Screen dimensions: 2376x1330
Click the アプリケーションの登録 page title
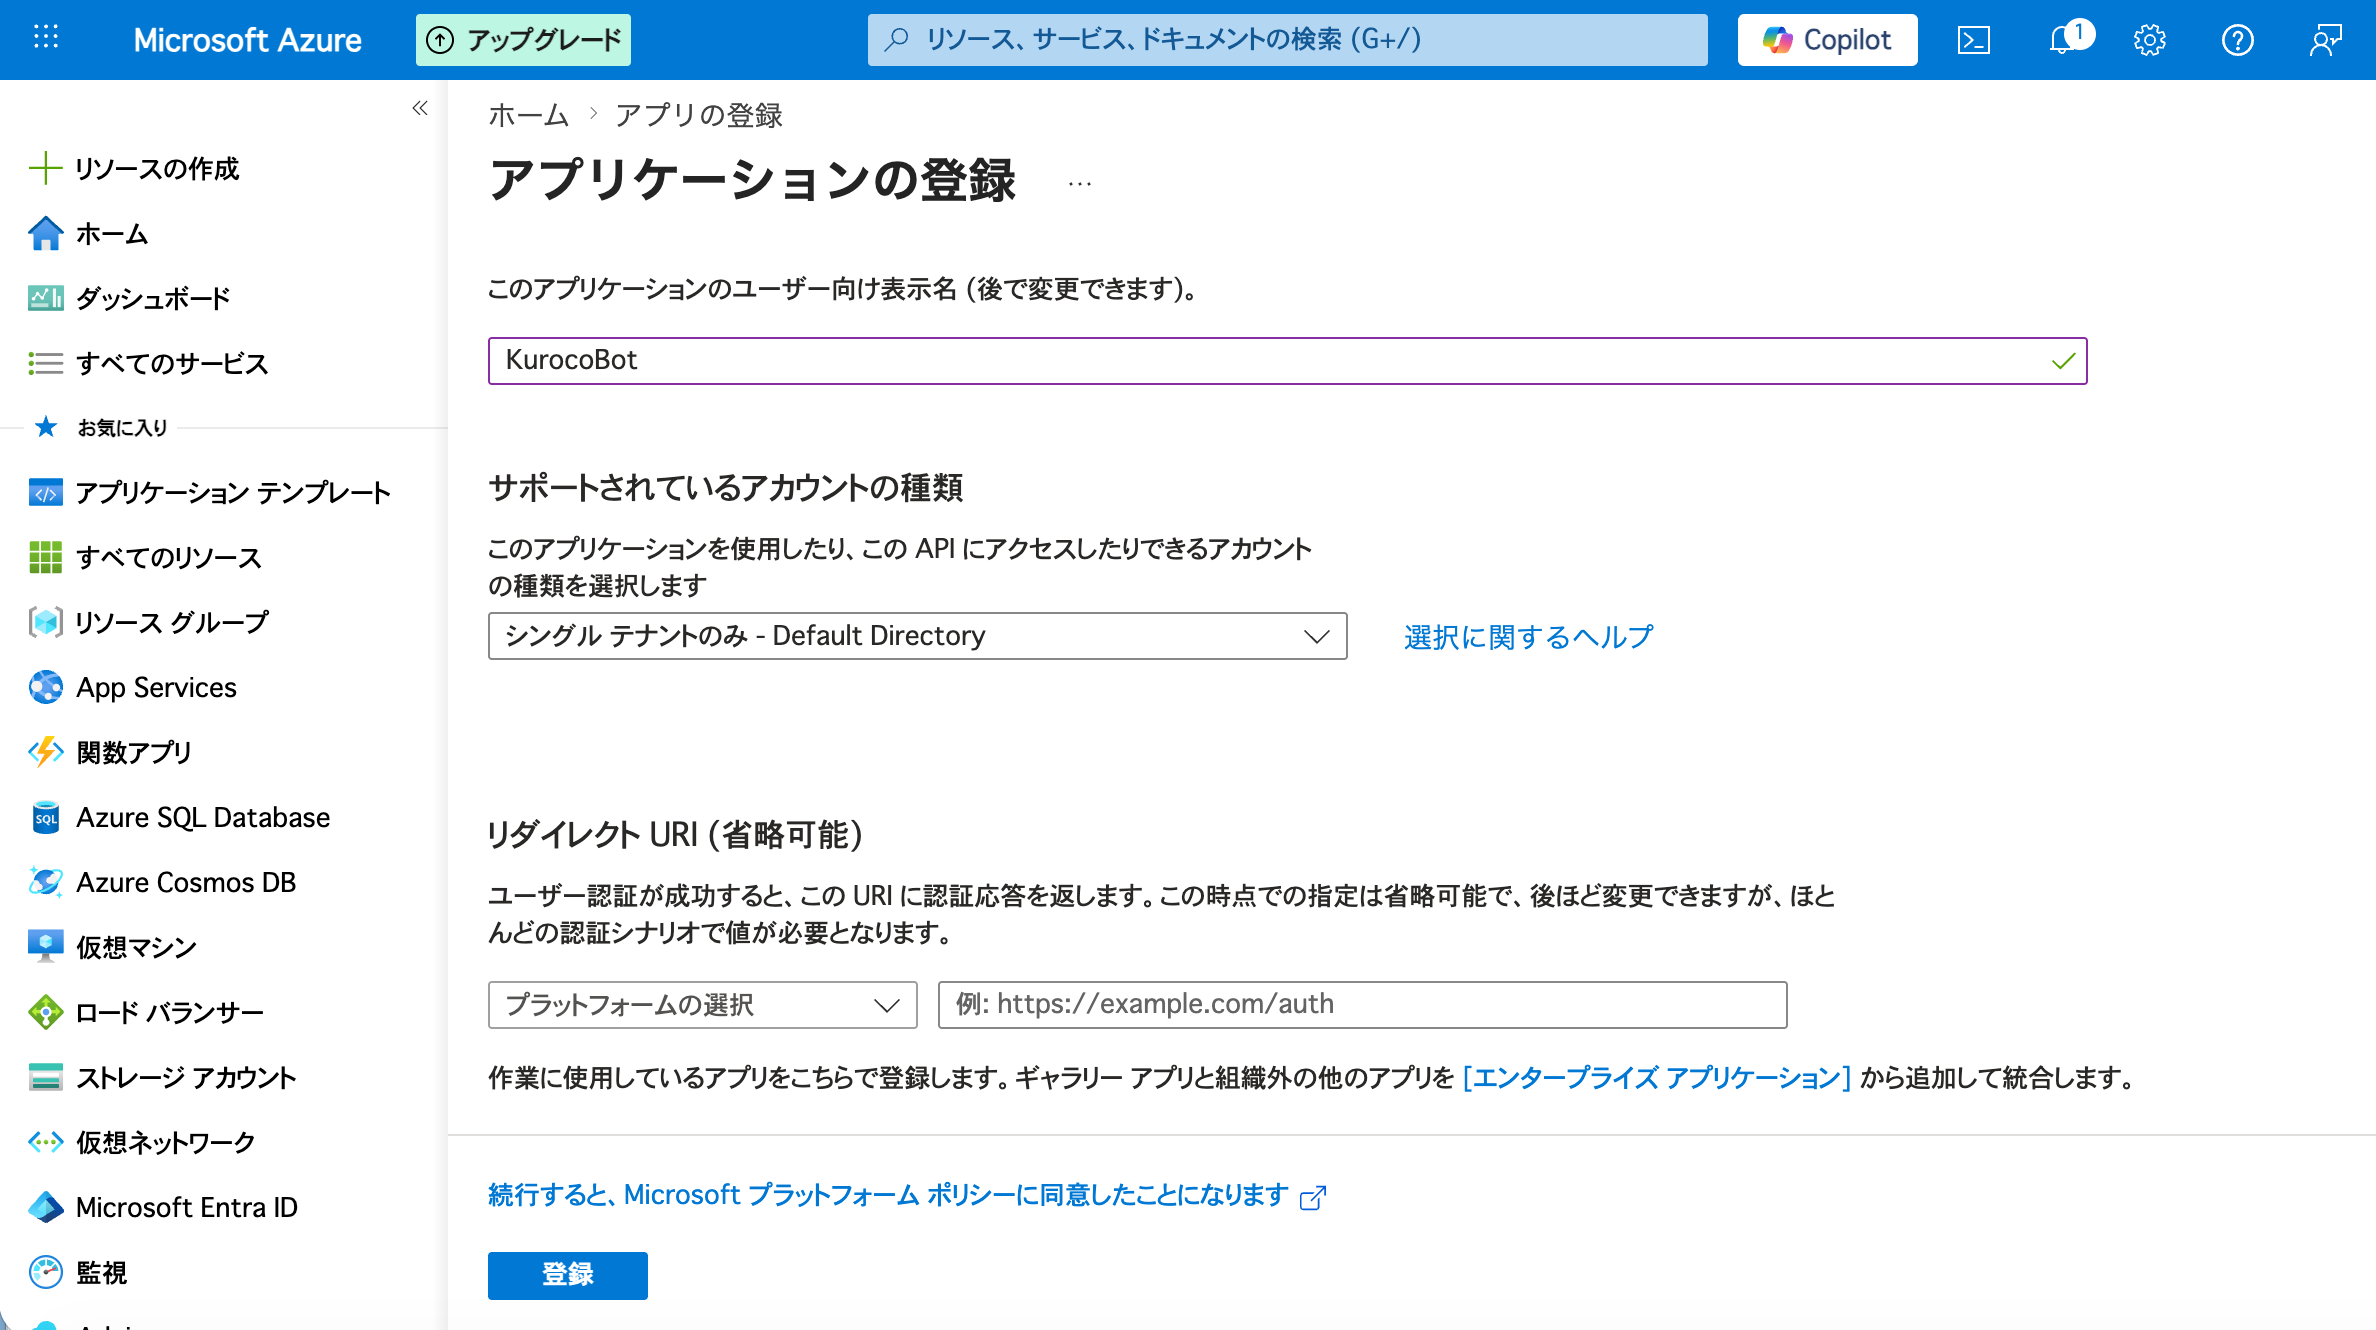[752, 181]
